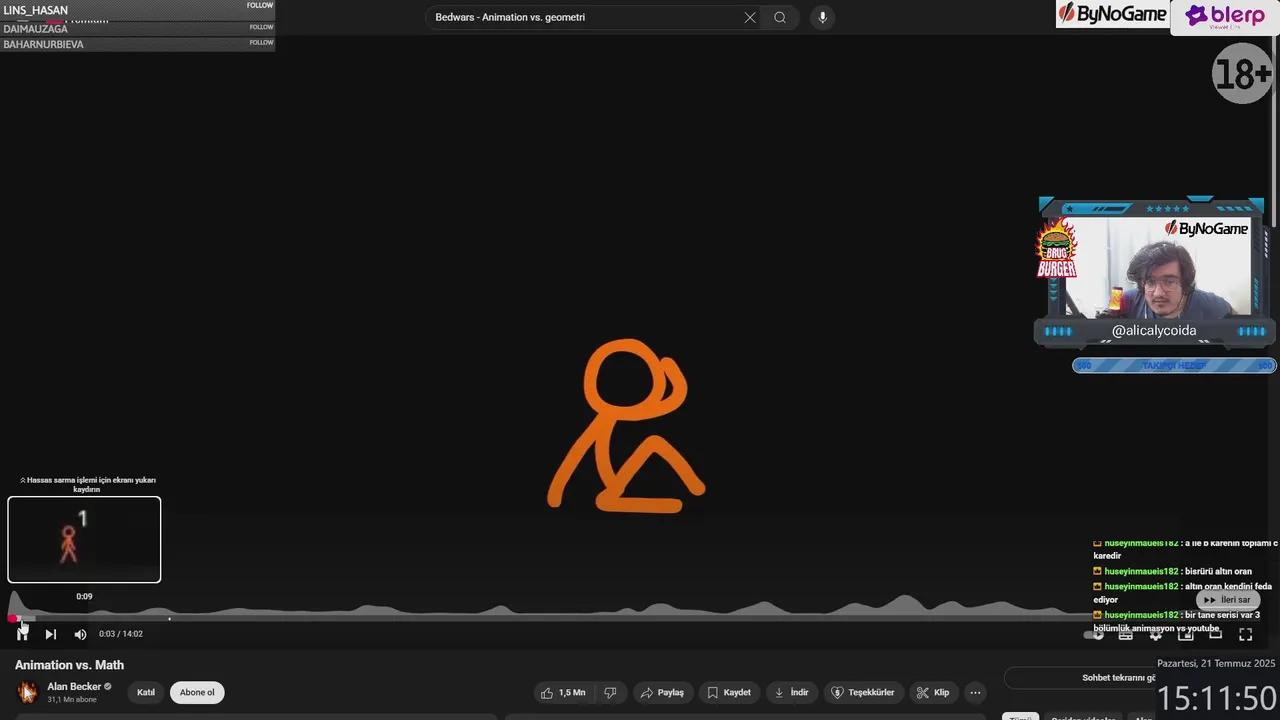Click the 0:03 / 14:02 time display
Viewport: 1280px width, 720px height.
click(121, 634)
